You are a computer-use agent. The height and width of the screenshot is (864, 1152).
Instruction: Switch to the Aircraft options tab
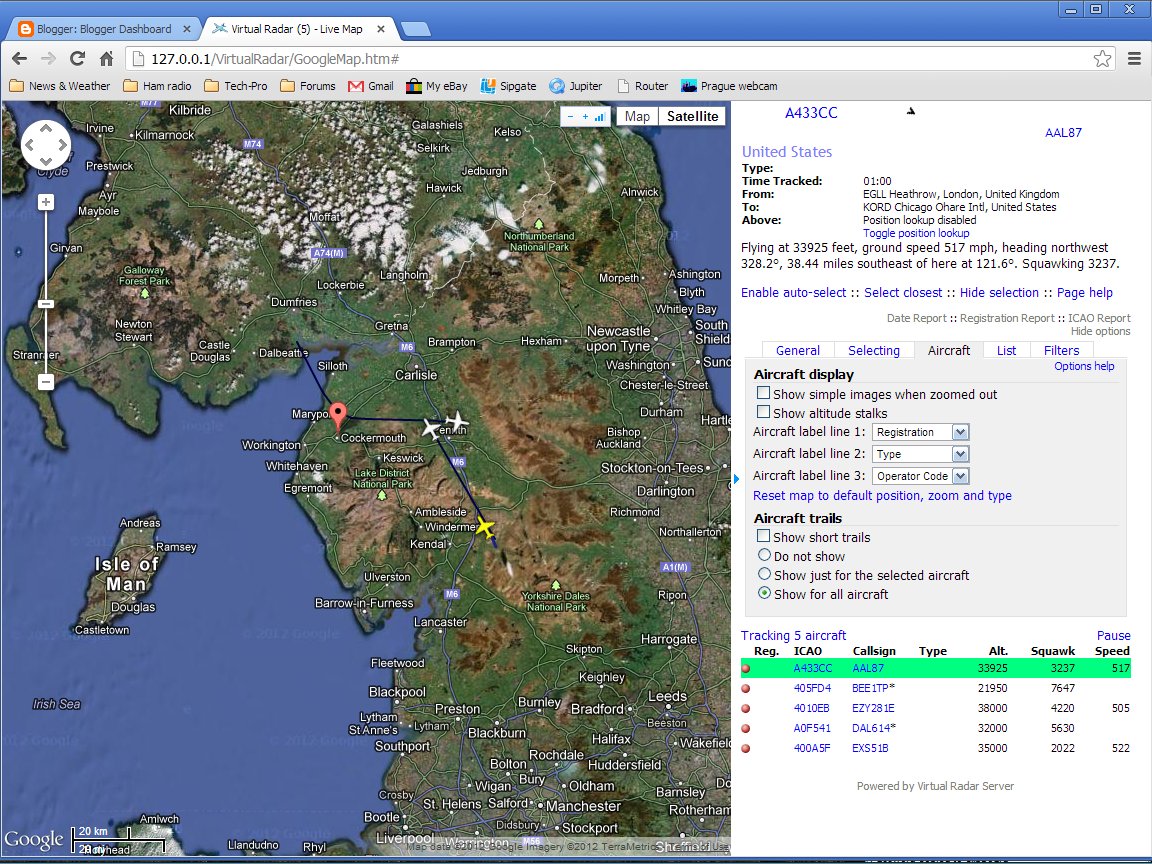(x=948, y=350)
